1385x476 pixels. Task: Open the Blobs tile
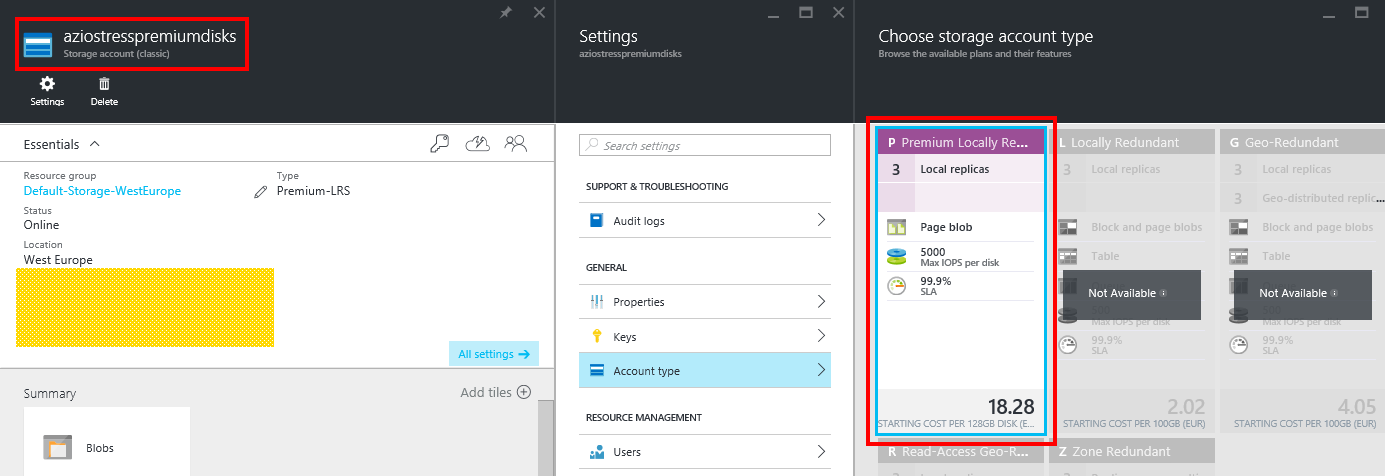pyautogui.click(x=107, y=441)
